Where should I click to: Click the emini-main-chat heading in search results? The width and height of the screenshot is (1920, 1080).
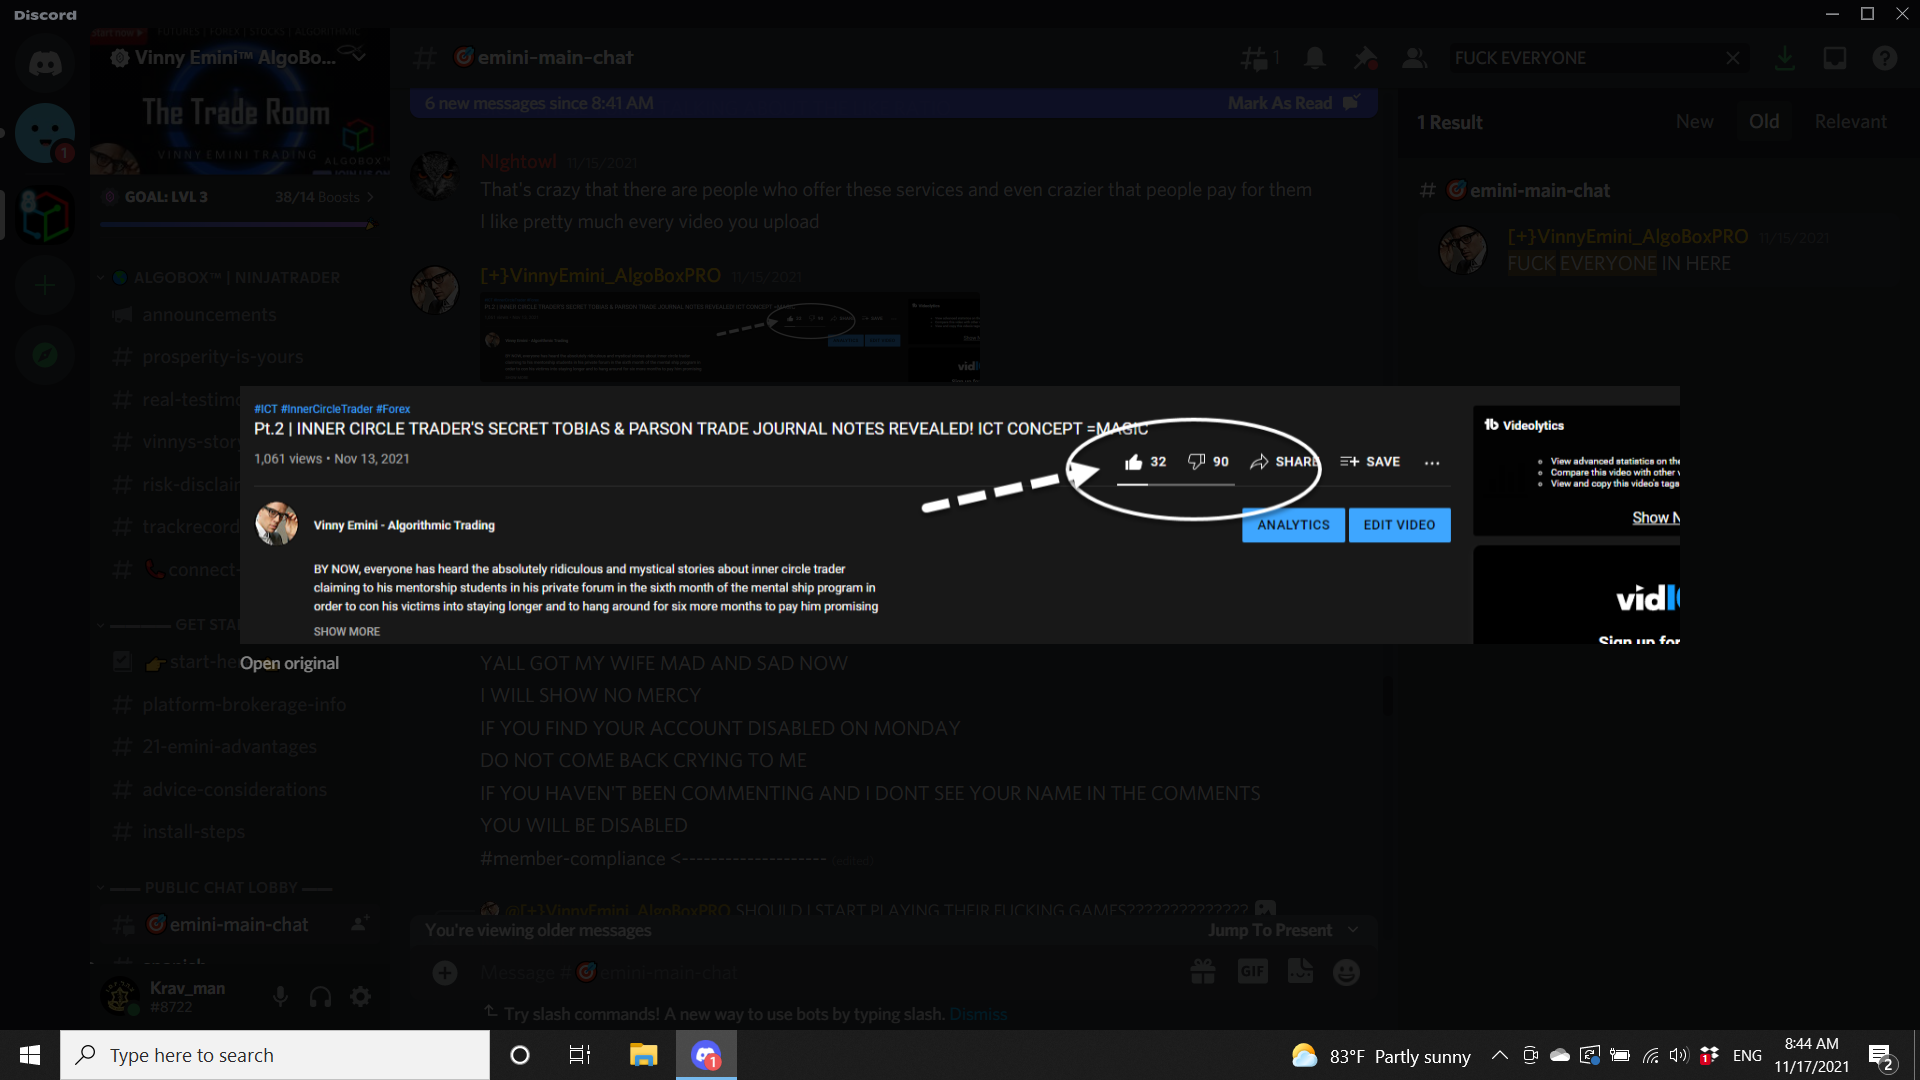(x=1527, y=190)
